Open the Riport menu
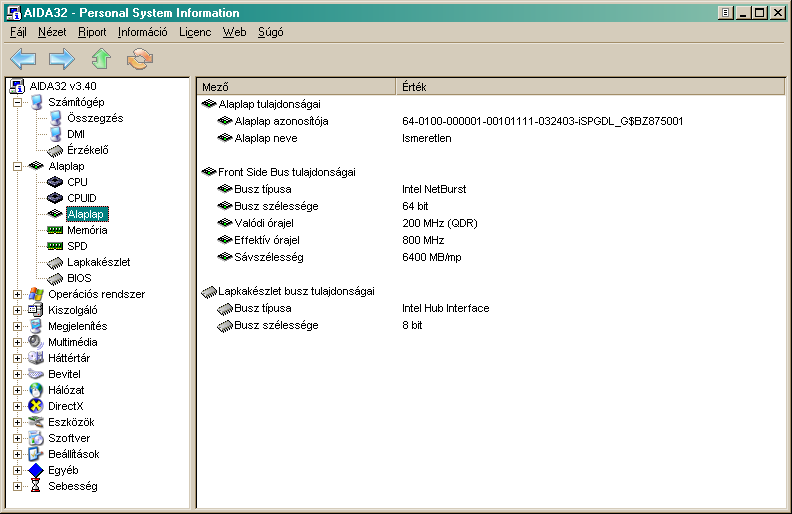Viewport: 792px width, 514px height. pos(92,32)
